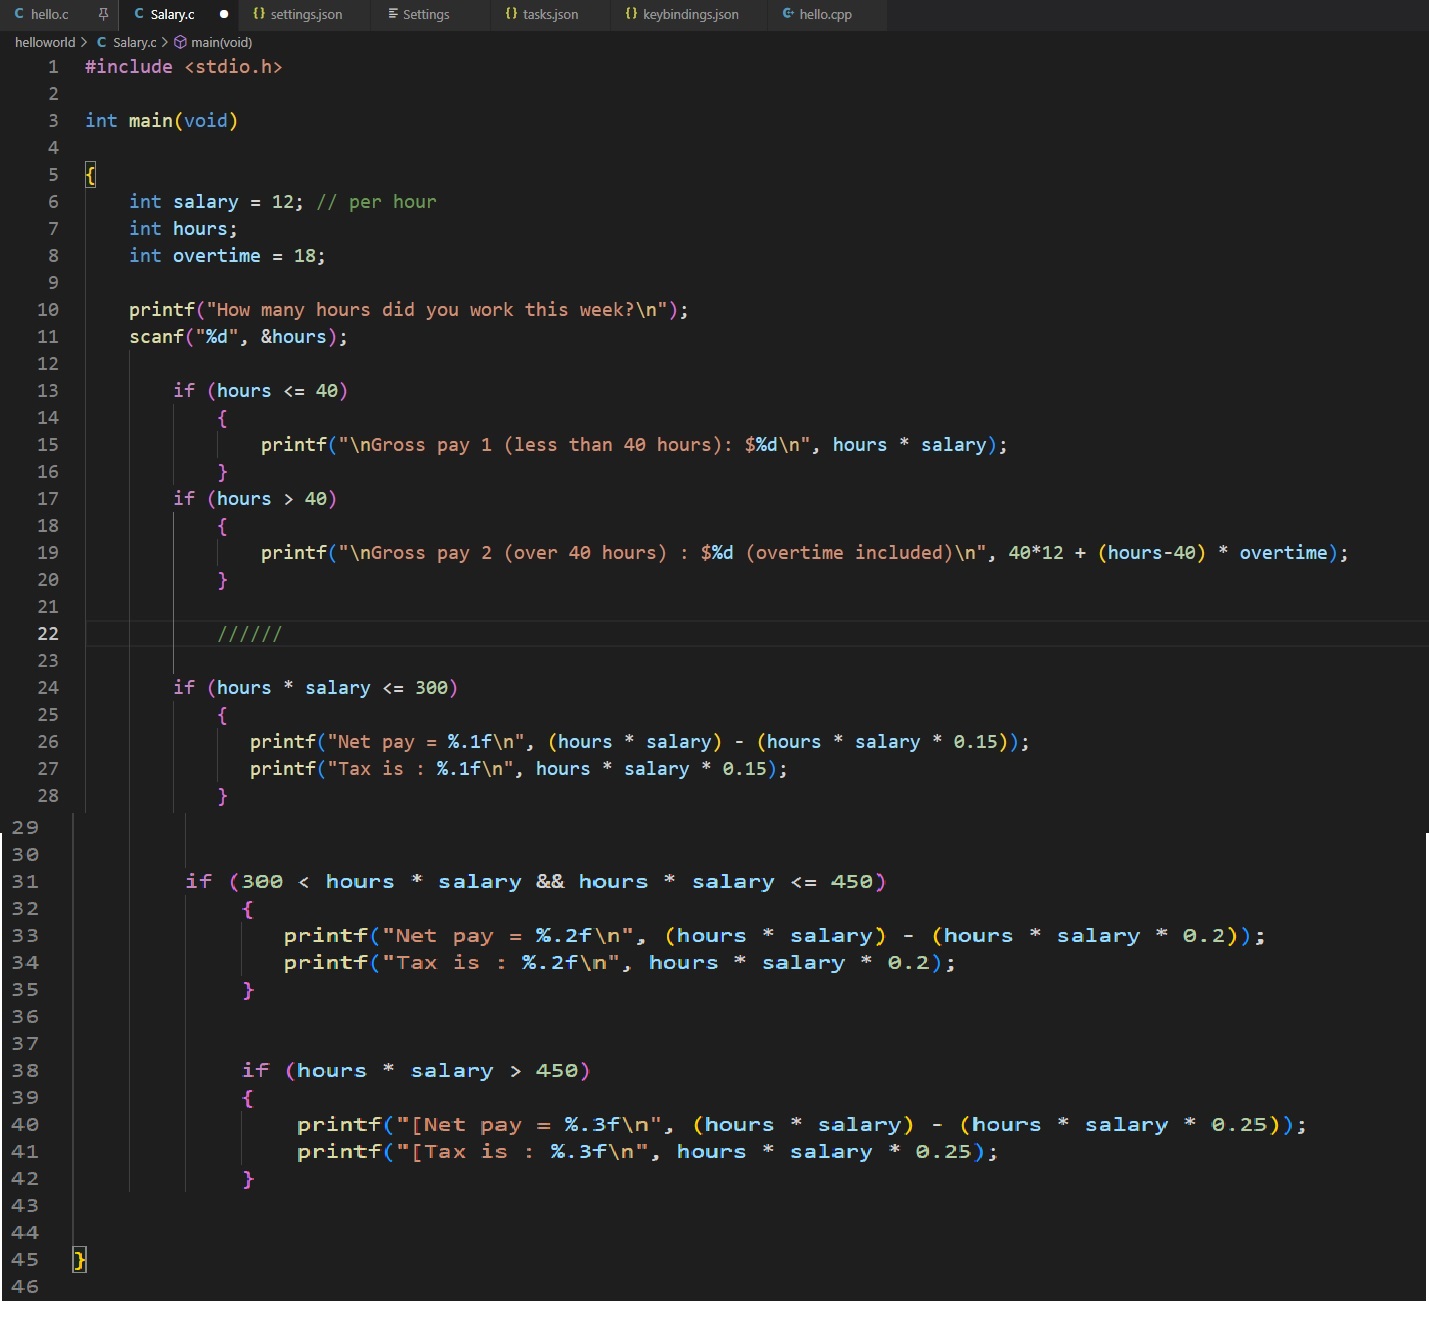The height and width of the screenshot is (1327, 1429).
Task: Click the '[Tax is : %.3f' printf line
Action: (x=647, y=1152)
